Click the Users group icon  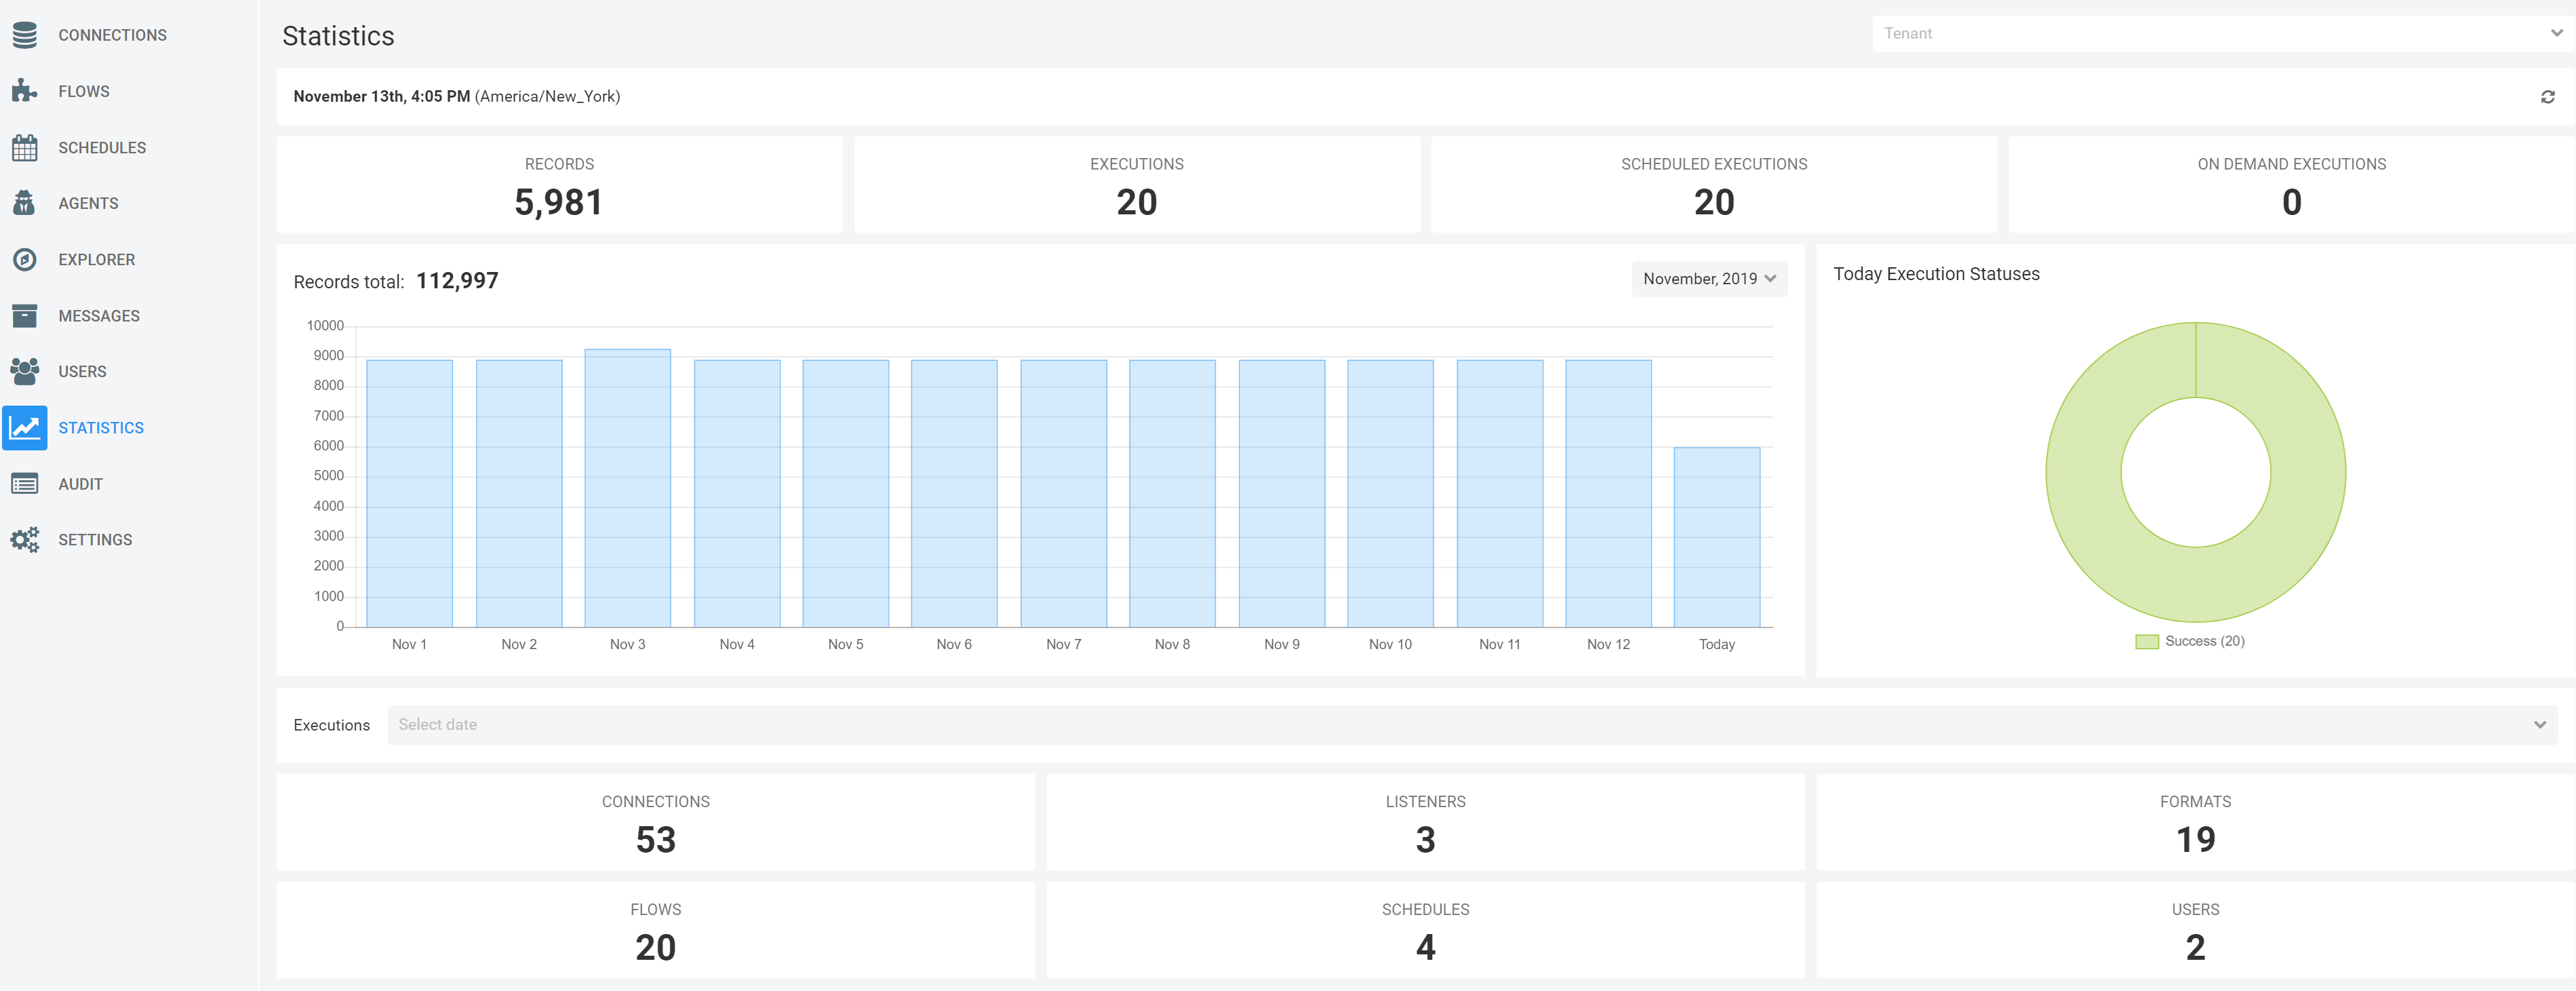click(25, 371)
